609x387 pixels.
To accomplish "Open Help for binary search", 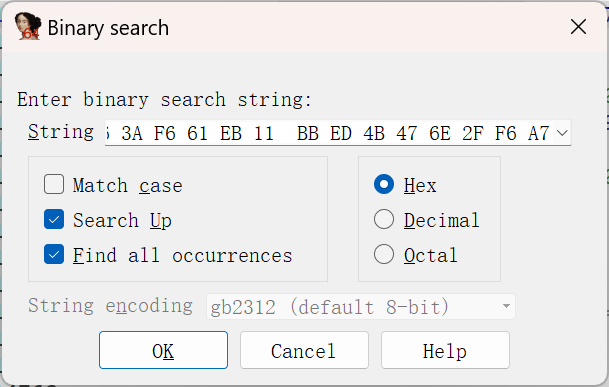I will pyautogui.click(x=445, y=350).
